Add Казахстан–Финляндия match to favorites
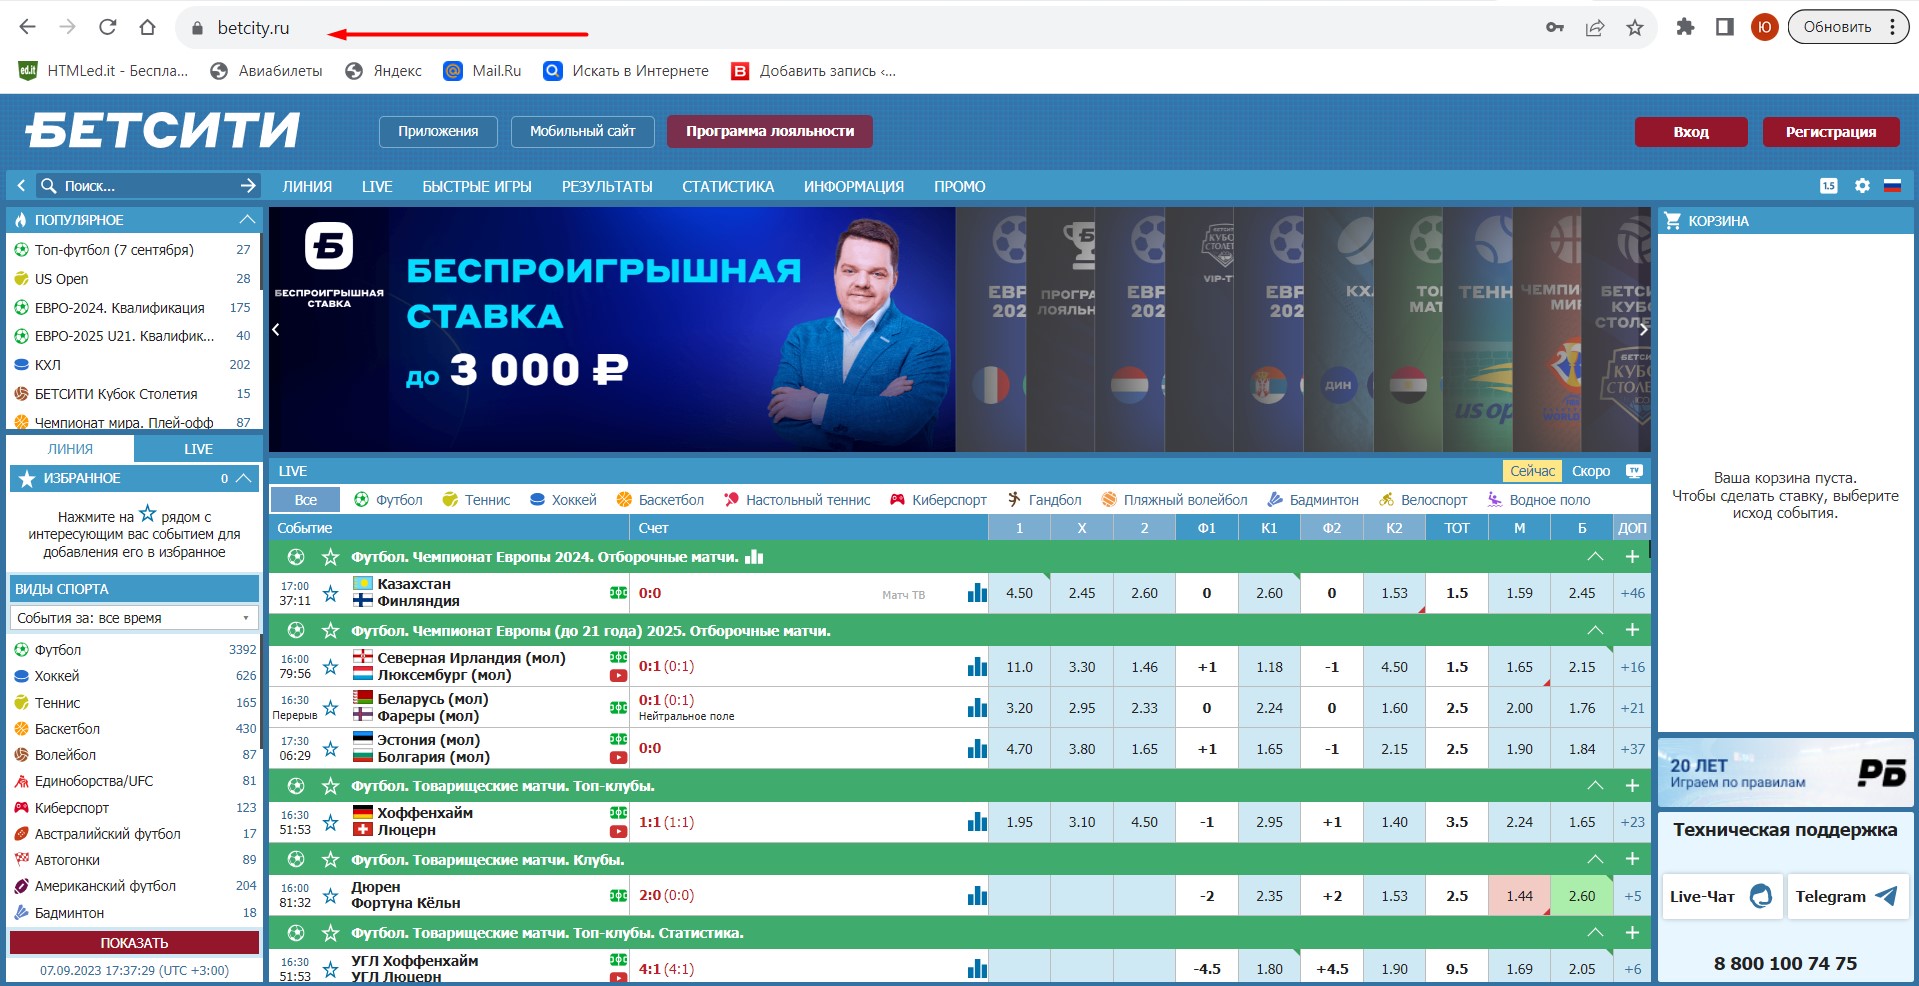The width and height of the screenshot is (1919, 986). (x=331, y=593)
